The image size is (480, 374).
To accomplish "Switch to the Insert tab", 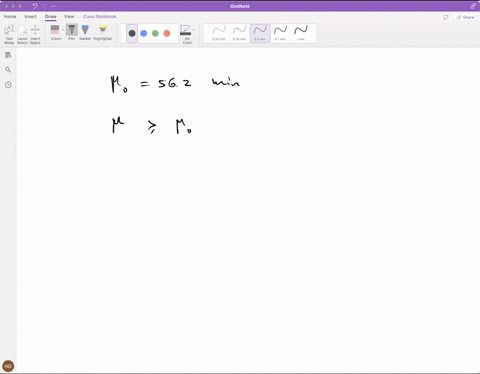I will [30, 16].
